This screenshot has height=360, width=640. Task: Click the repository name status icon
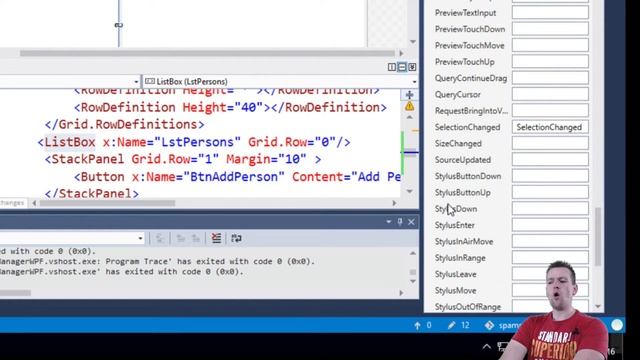click(489, 325)
